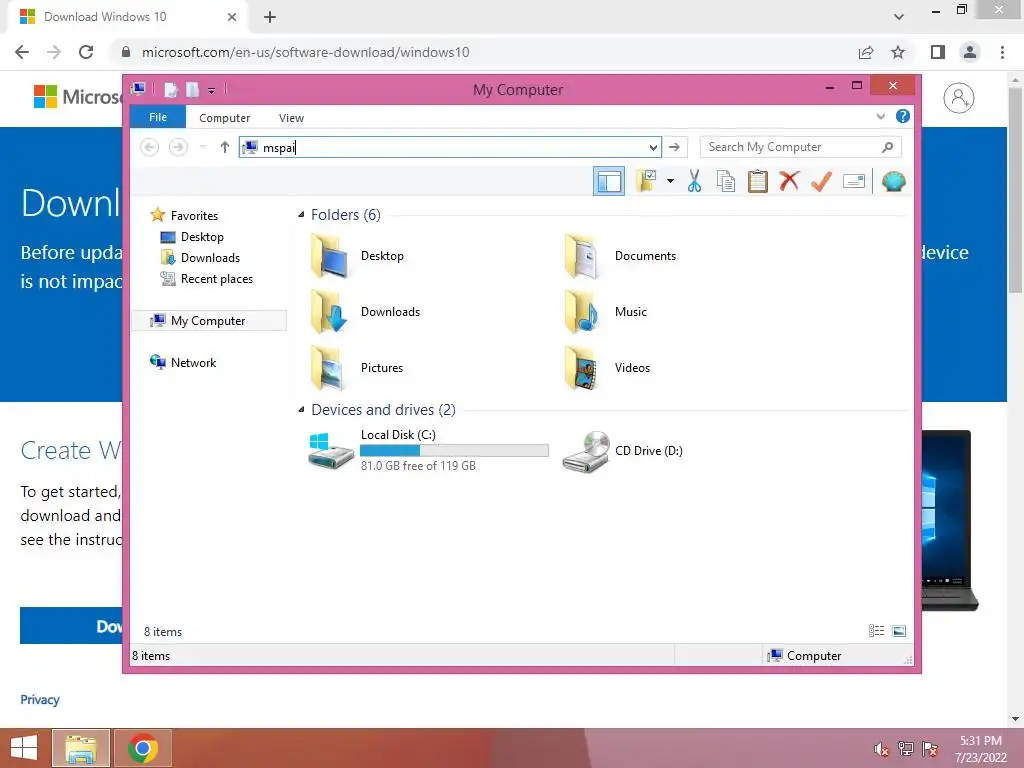Reload the Chrome page
1024x768 pixels.
(86, 52)
